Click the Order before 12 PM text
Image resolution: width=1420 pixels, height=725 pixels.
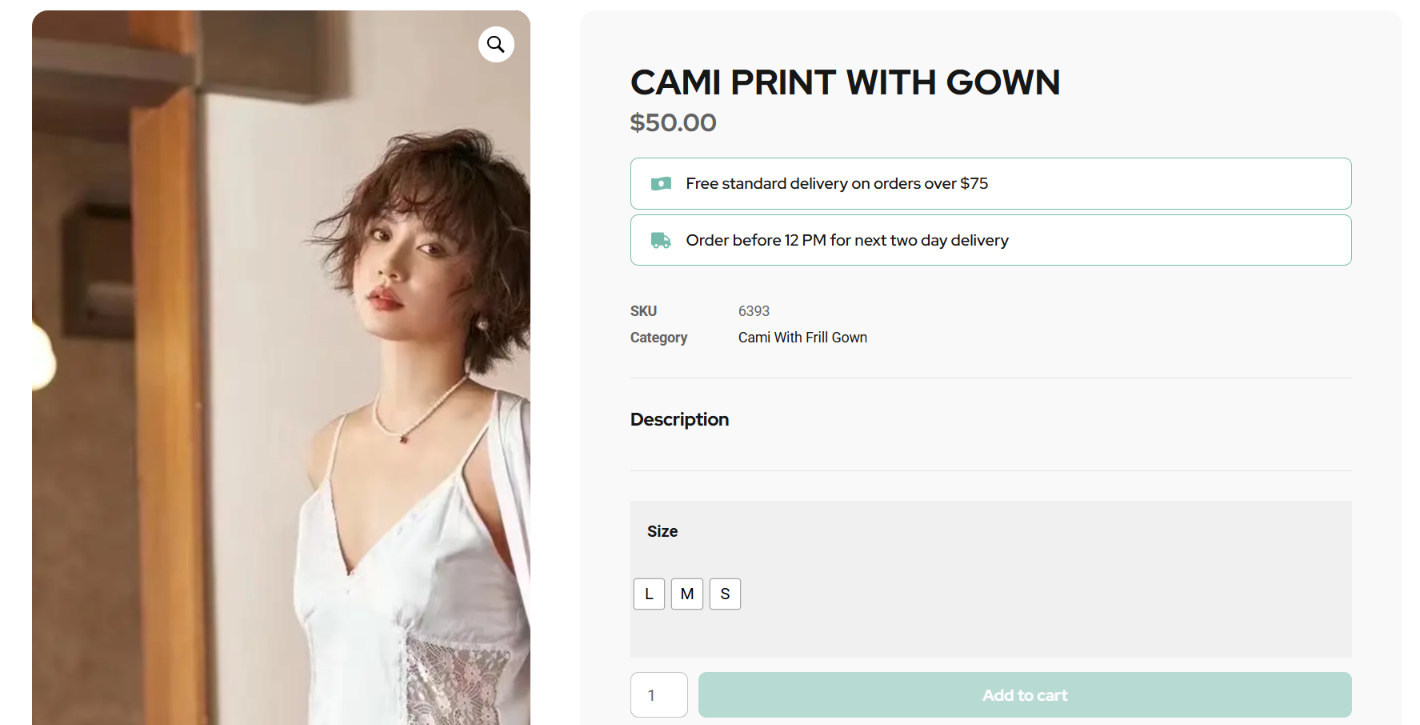click(x=847, y=240)
